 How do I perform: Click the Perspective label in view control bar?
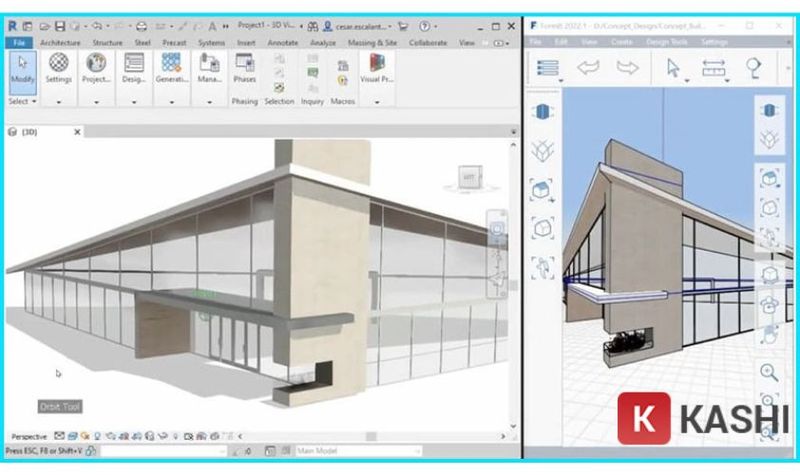(29, 437)
